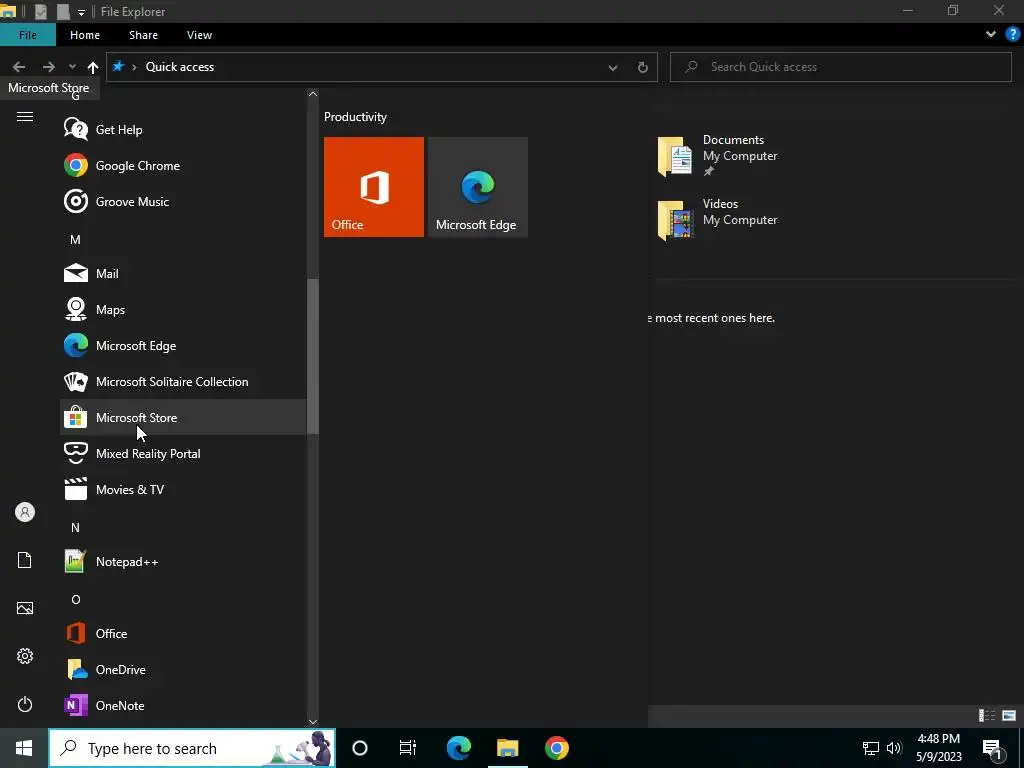The image size is (1024, 768).
Task: Launch Microsoft Edge from Start app list
Action: coord(183,345)
